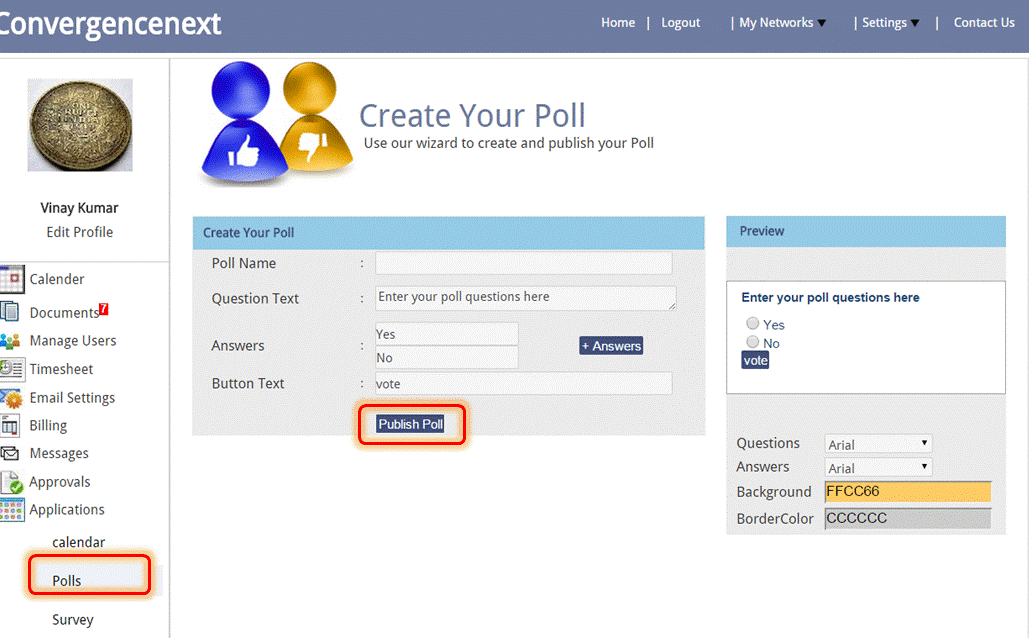Select the Billing icon in sidebar
This screenshot has width=1029, height=638.
click(10, 426)
